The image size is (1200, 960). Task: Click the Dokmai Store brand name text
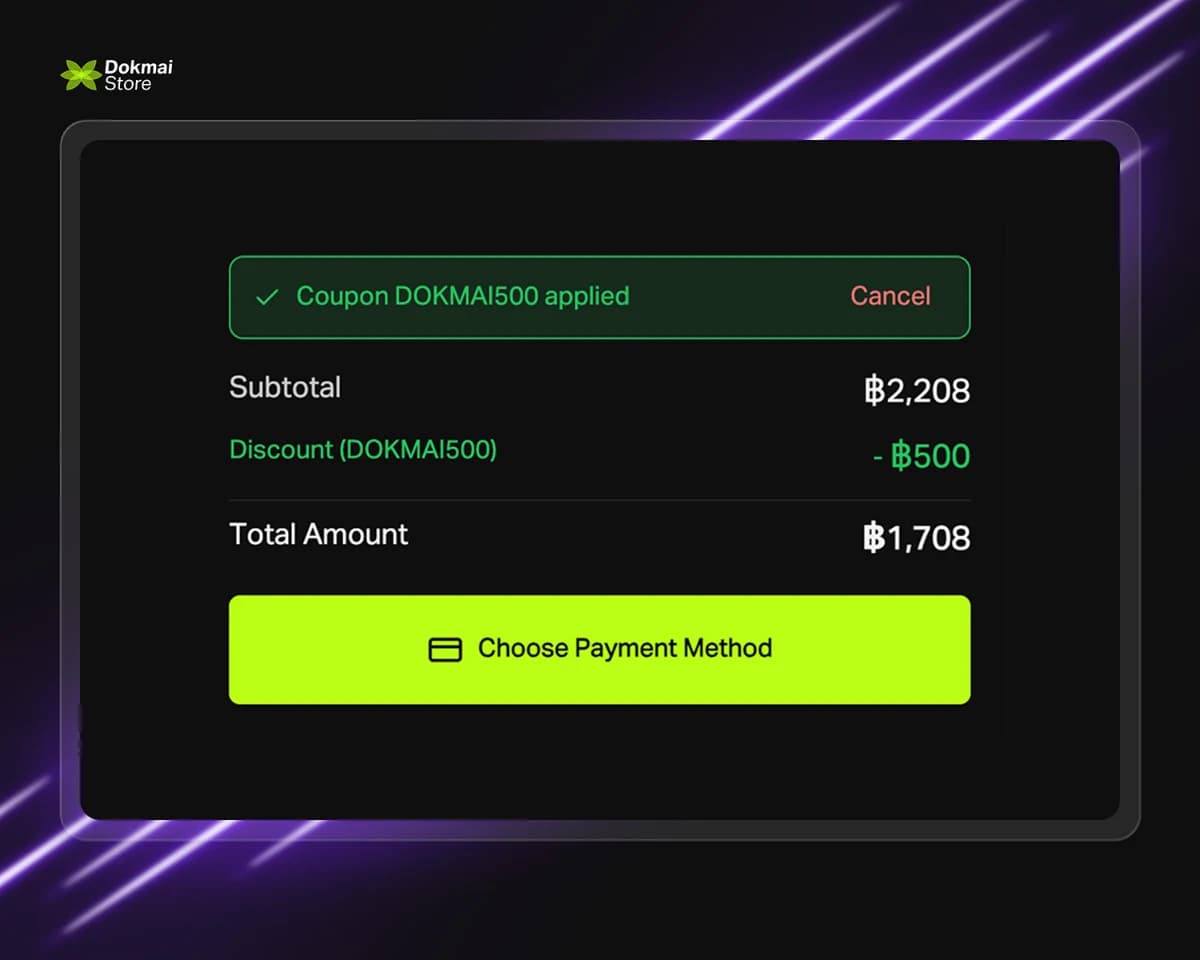[138, 75]
